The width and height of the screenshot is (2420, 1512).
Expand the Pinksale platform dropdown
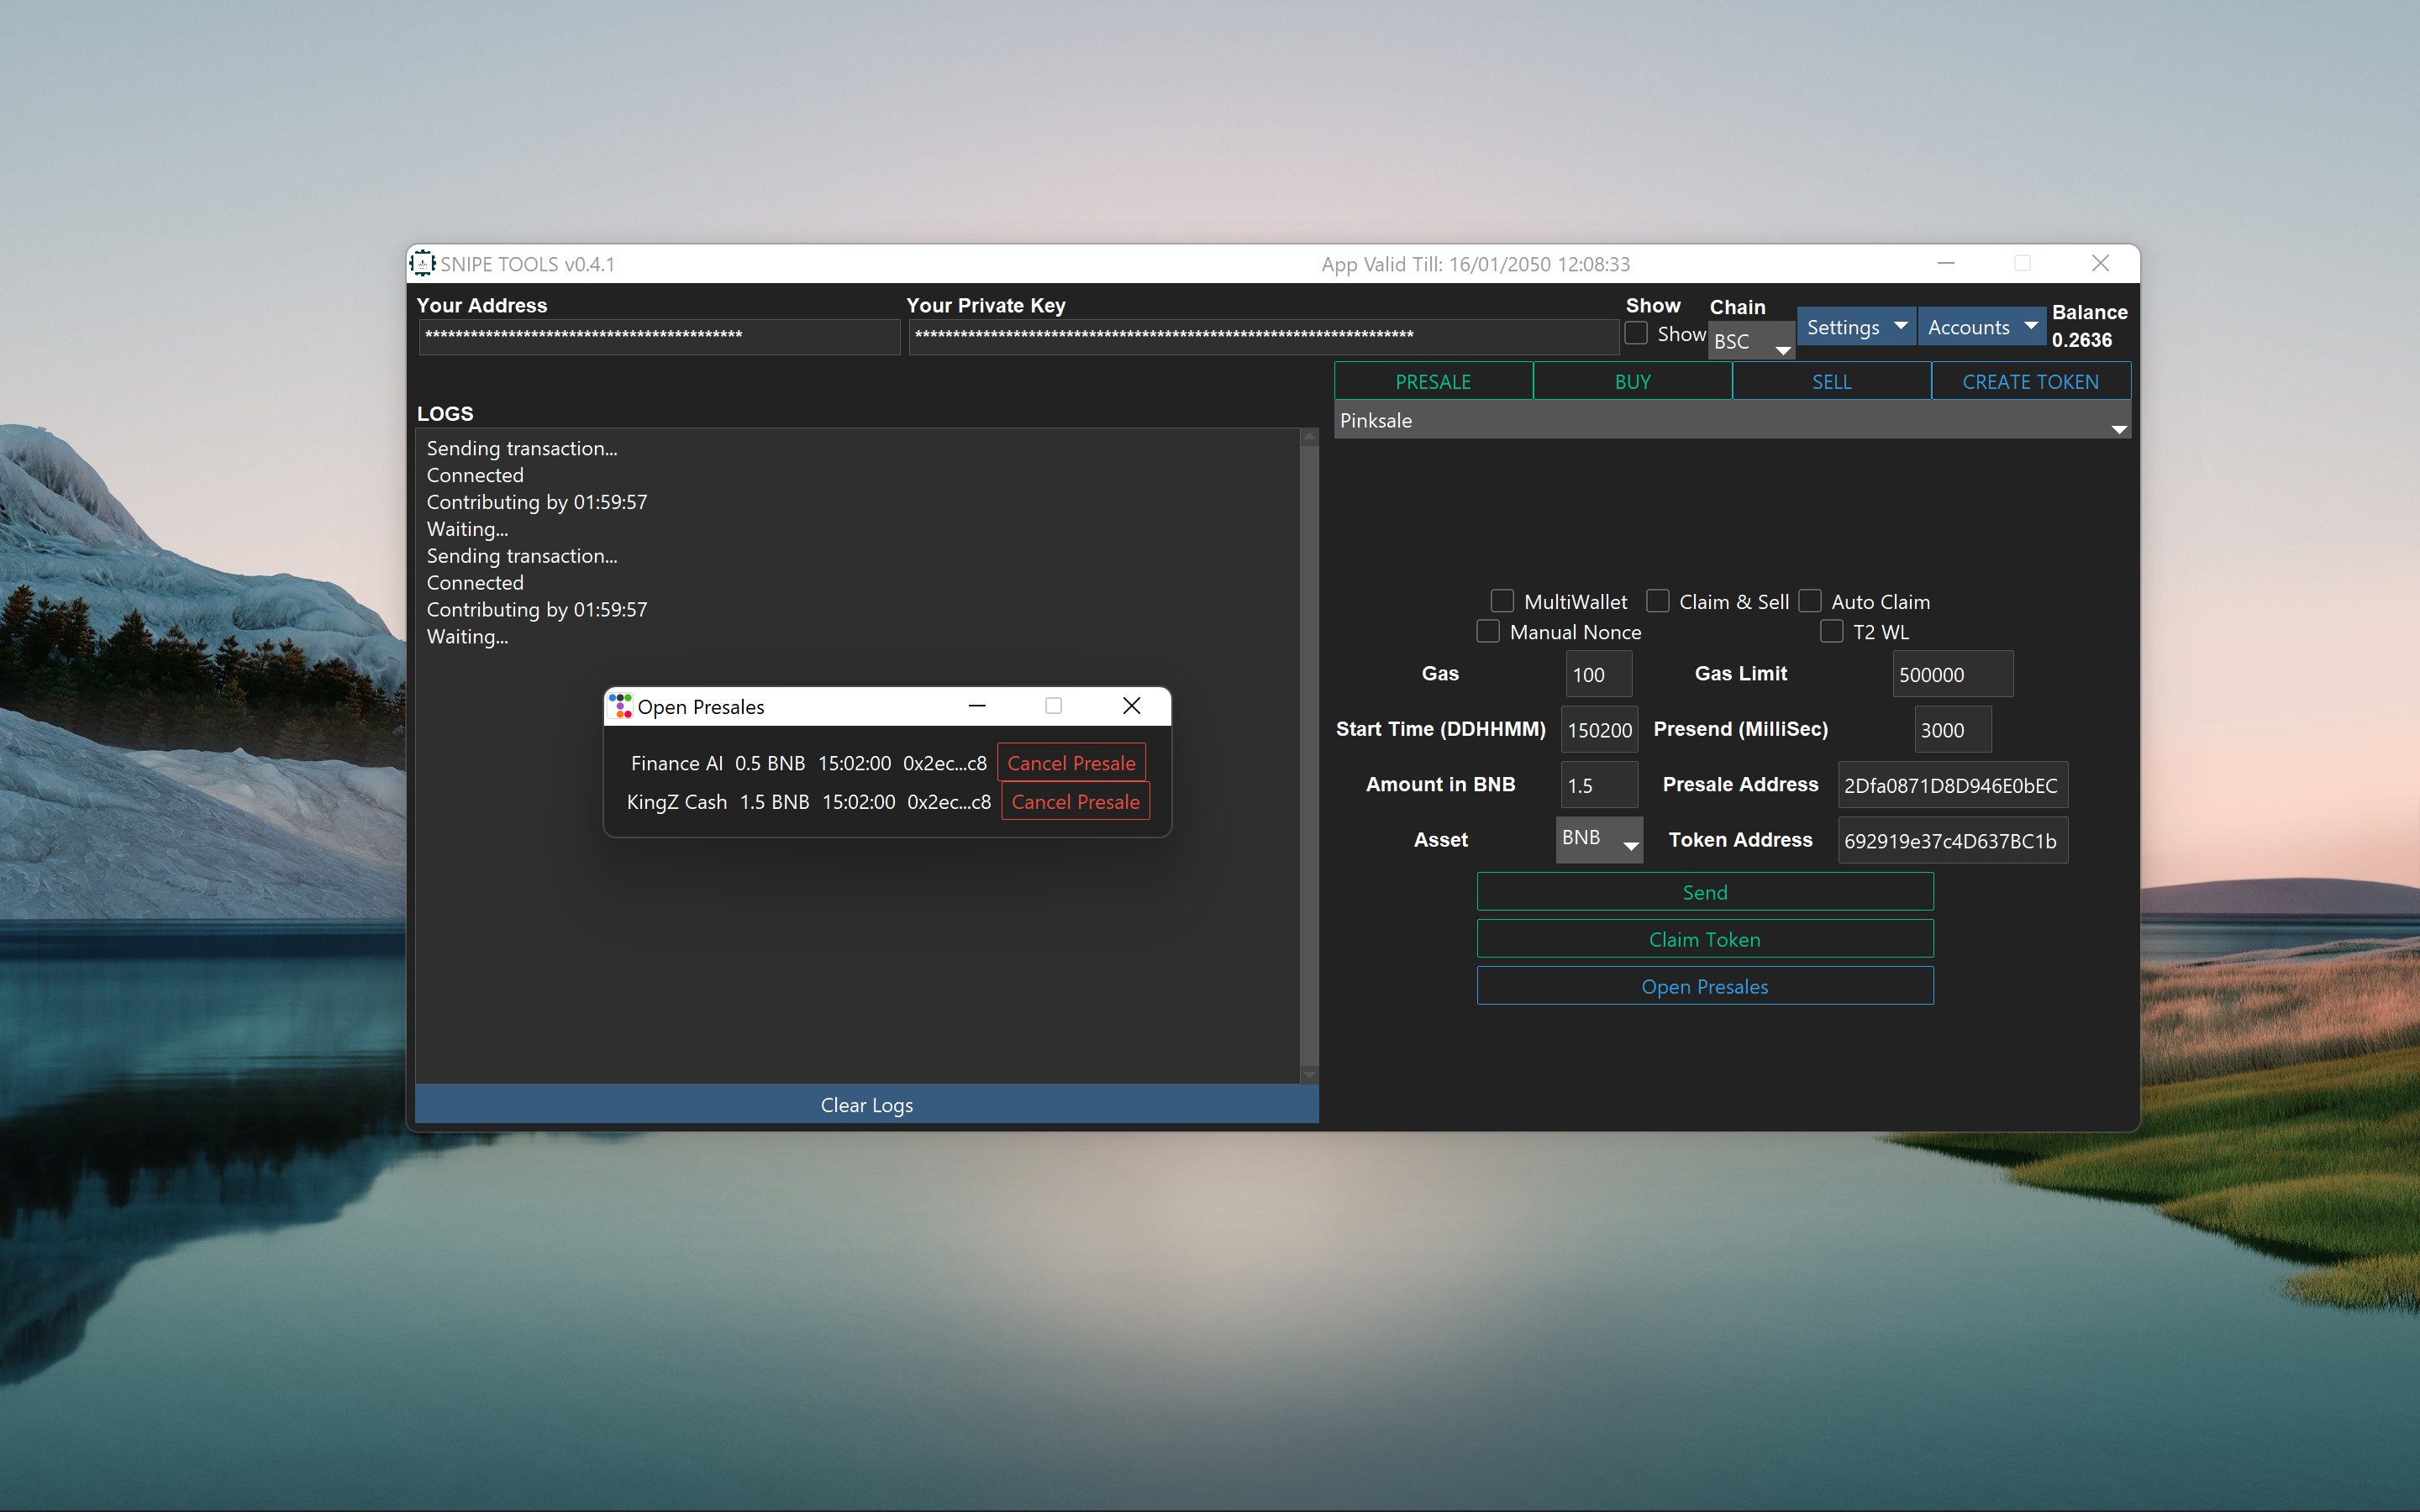1731,421
